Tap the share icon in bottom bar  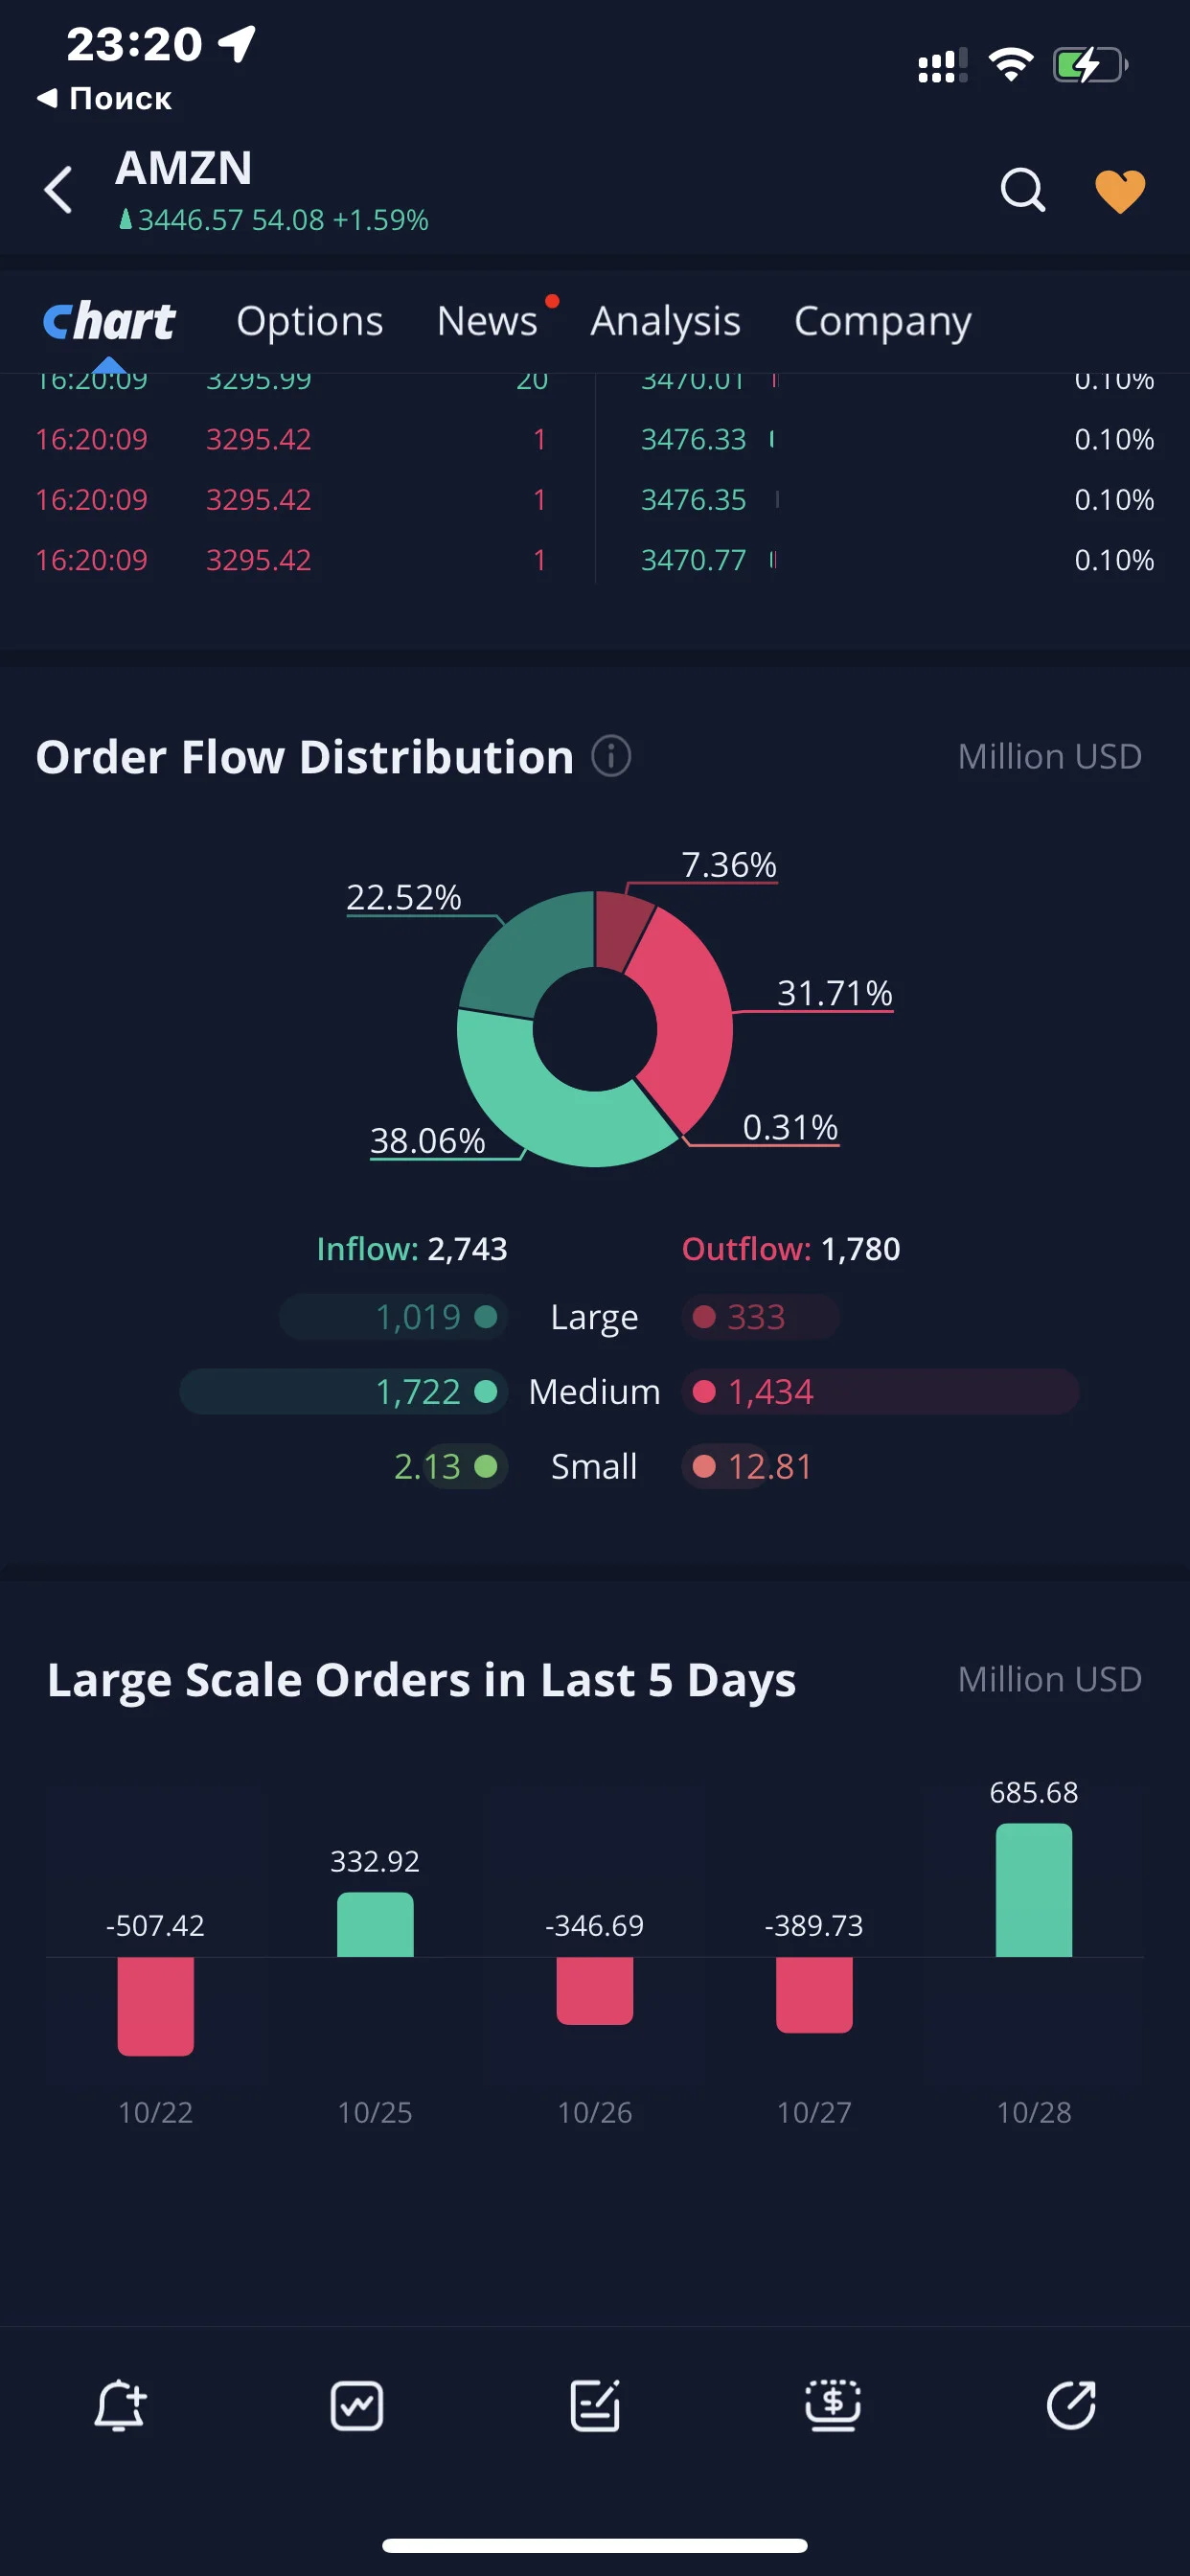pos(1071,2405)
